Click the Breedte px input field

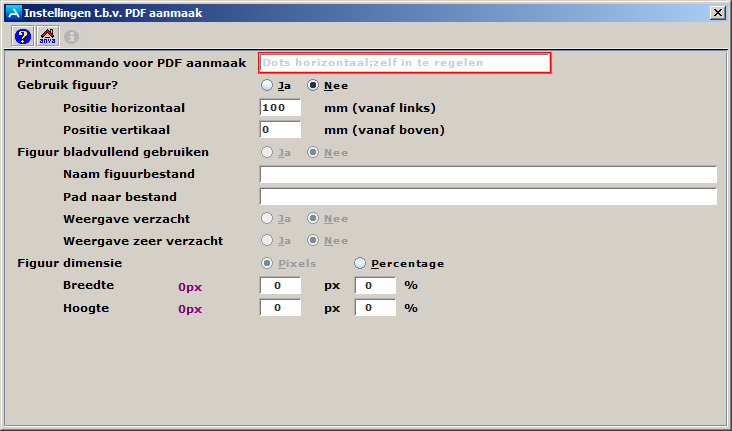coord(280,285)
